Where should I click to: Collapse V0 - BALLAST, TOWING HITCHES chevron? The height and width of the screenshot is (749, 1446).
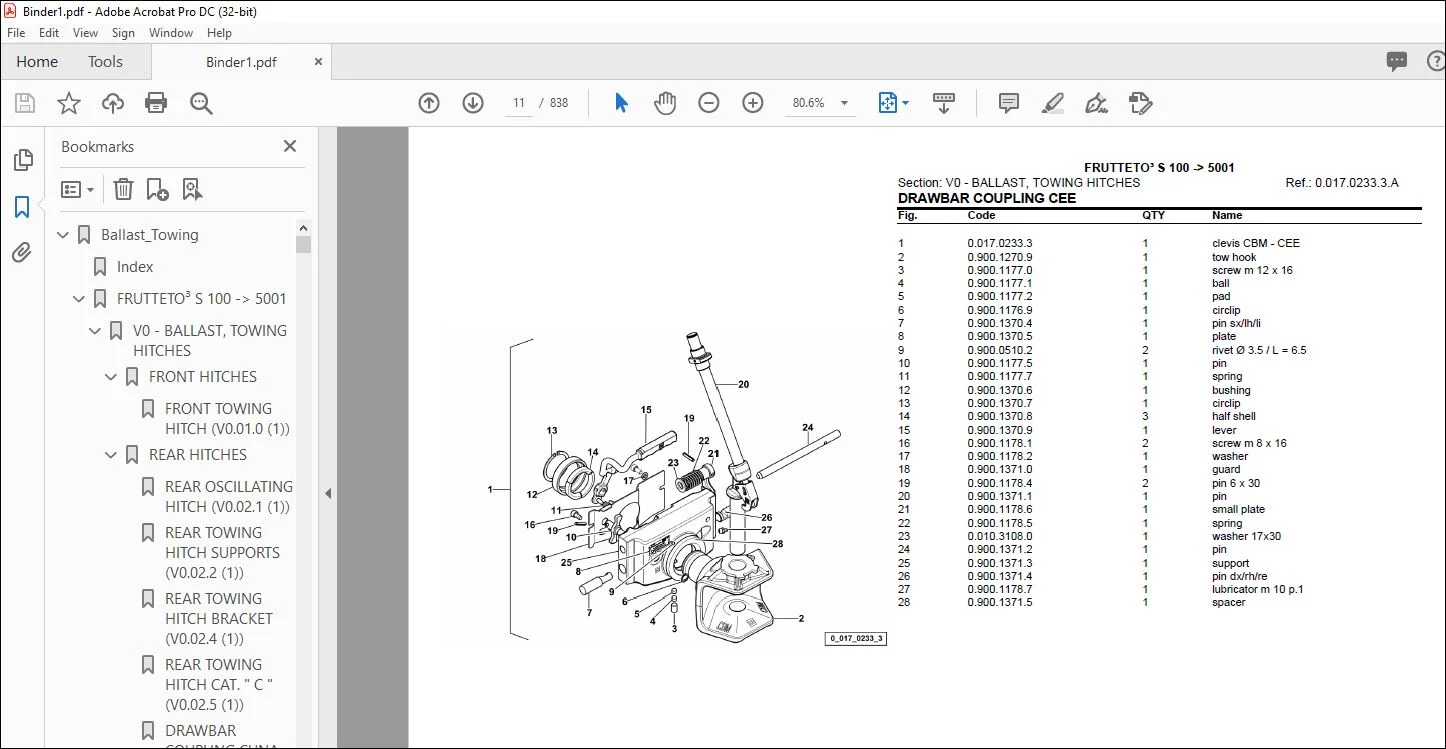(96, 331)
